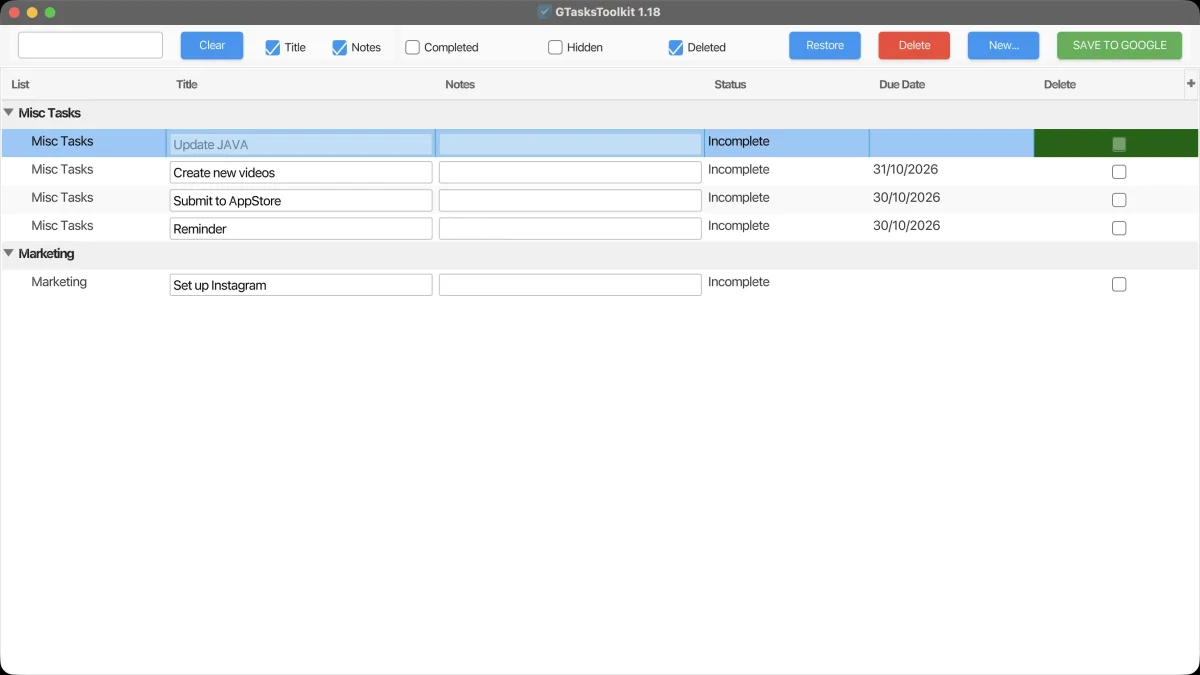Screen dimensions: 1200x675
Task: Click the notes field for Reminder
Action: coord(570,228)
